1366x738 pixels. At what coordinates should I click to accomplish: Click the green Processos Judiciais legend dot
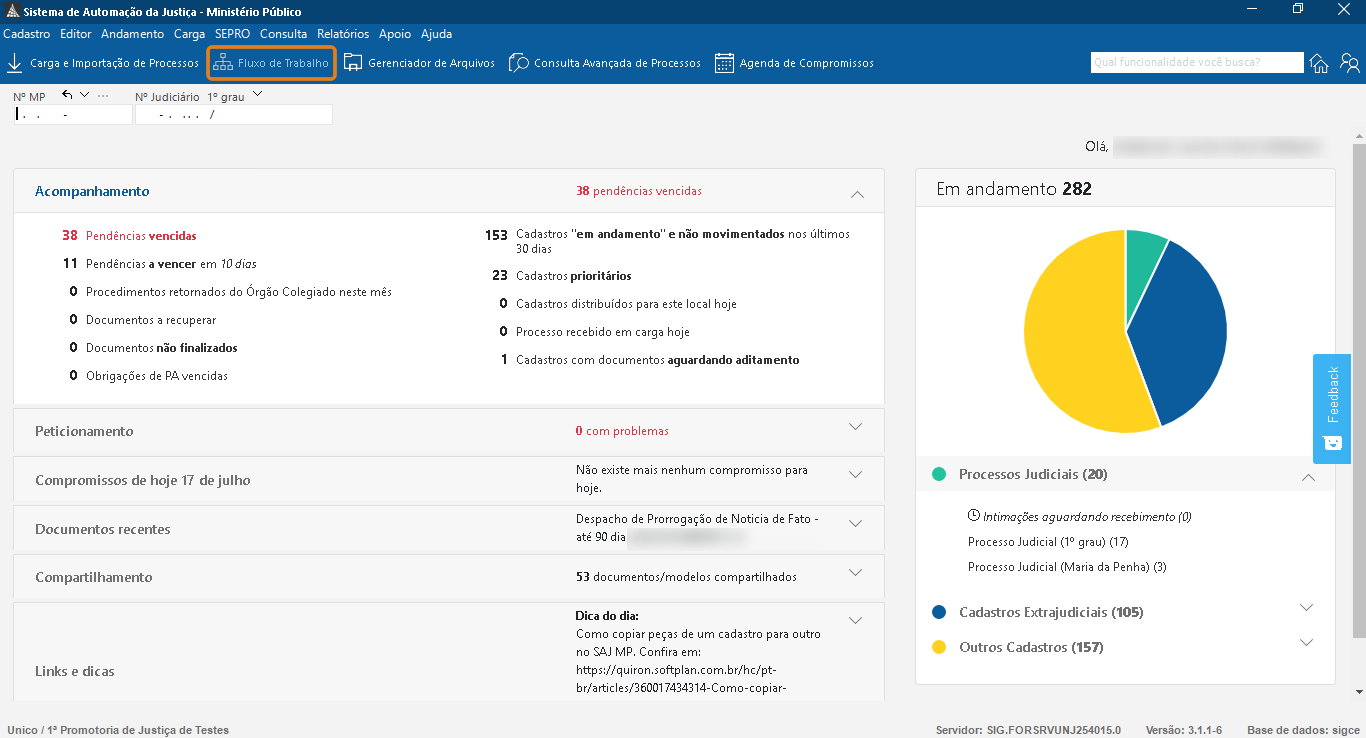coord(939,474)
